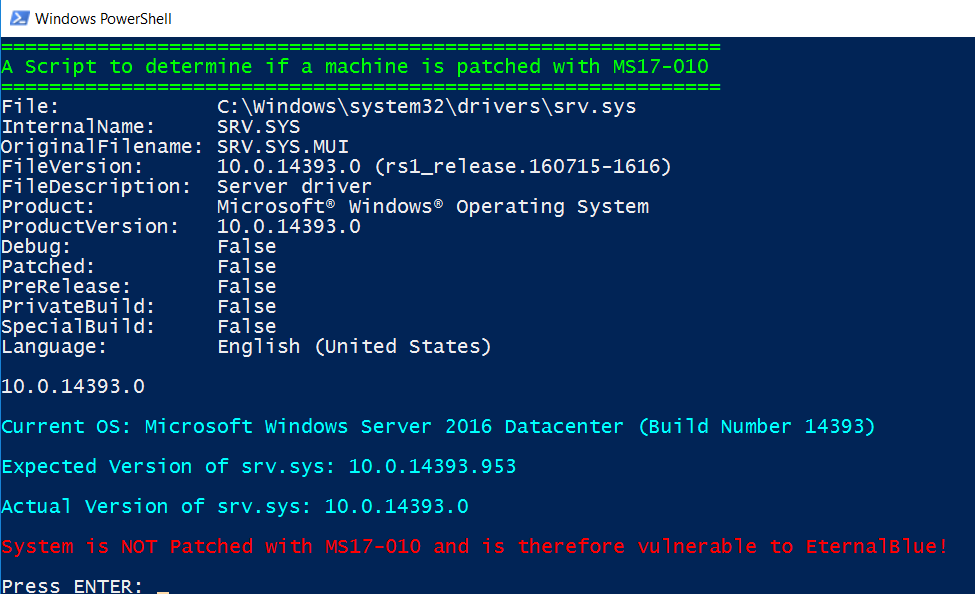Click the PowerShell icon in title bar
The width and height of the screenshot is (975, 594).
click(x=19, y=18)
